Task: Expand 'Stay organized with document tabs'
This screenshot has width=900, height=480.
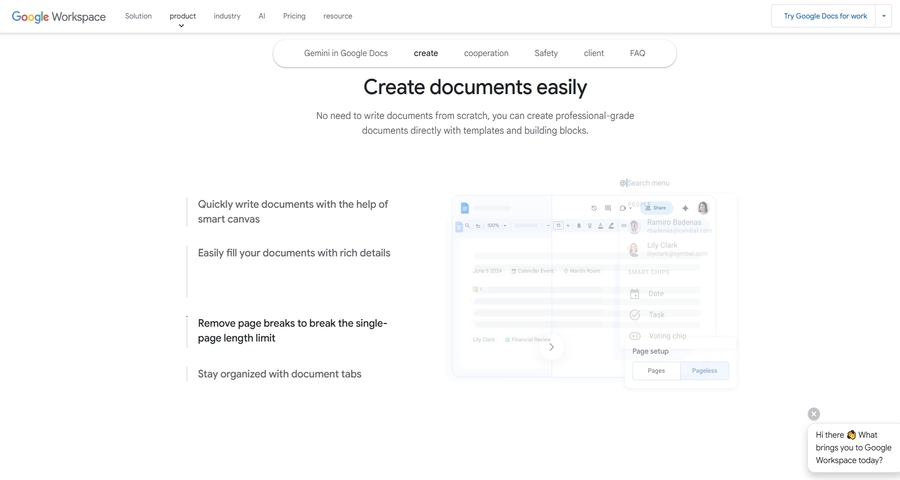Action: pos(280,374)
